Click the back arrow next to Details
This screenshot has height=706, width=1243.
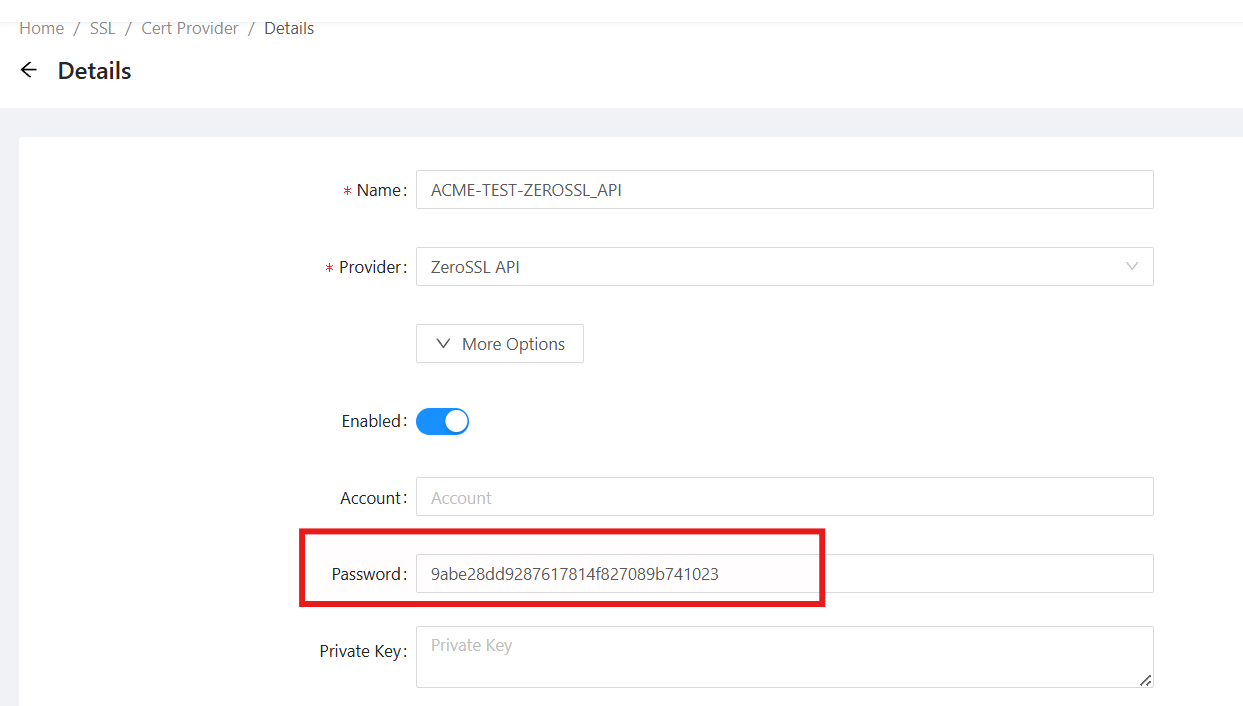29,70
